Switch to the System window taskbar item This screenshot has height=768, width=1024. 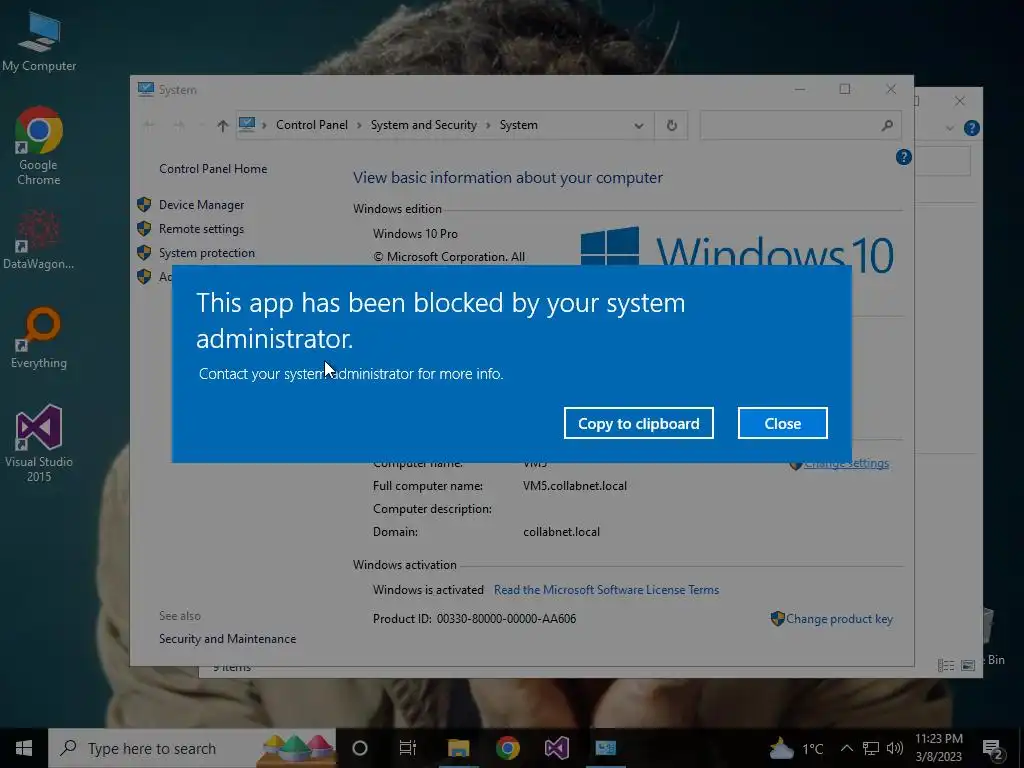(605, 748)
